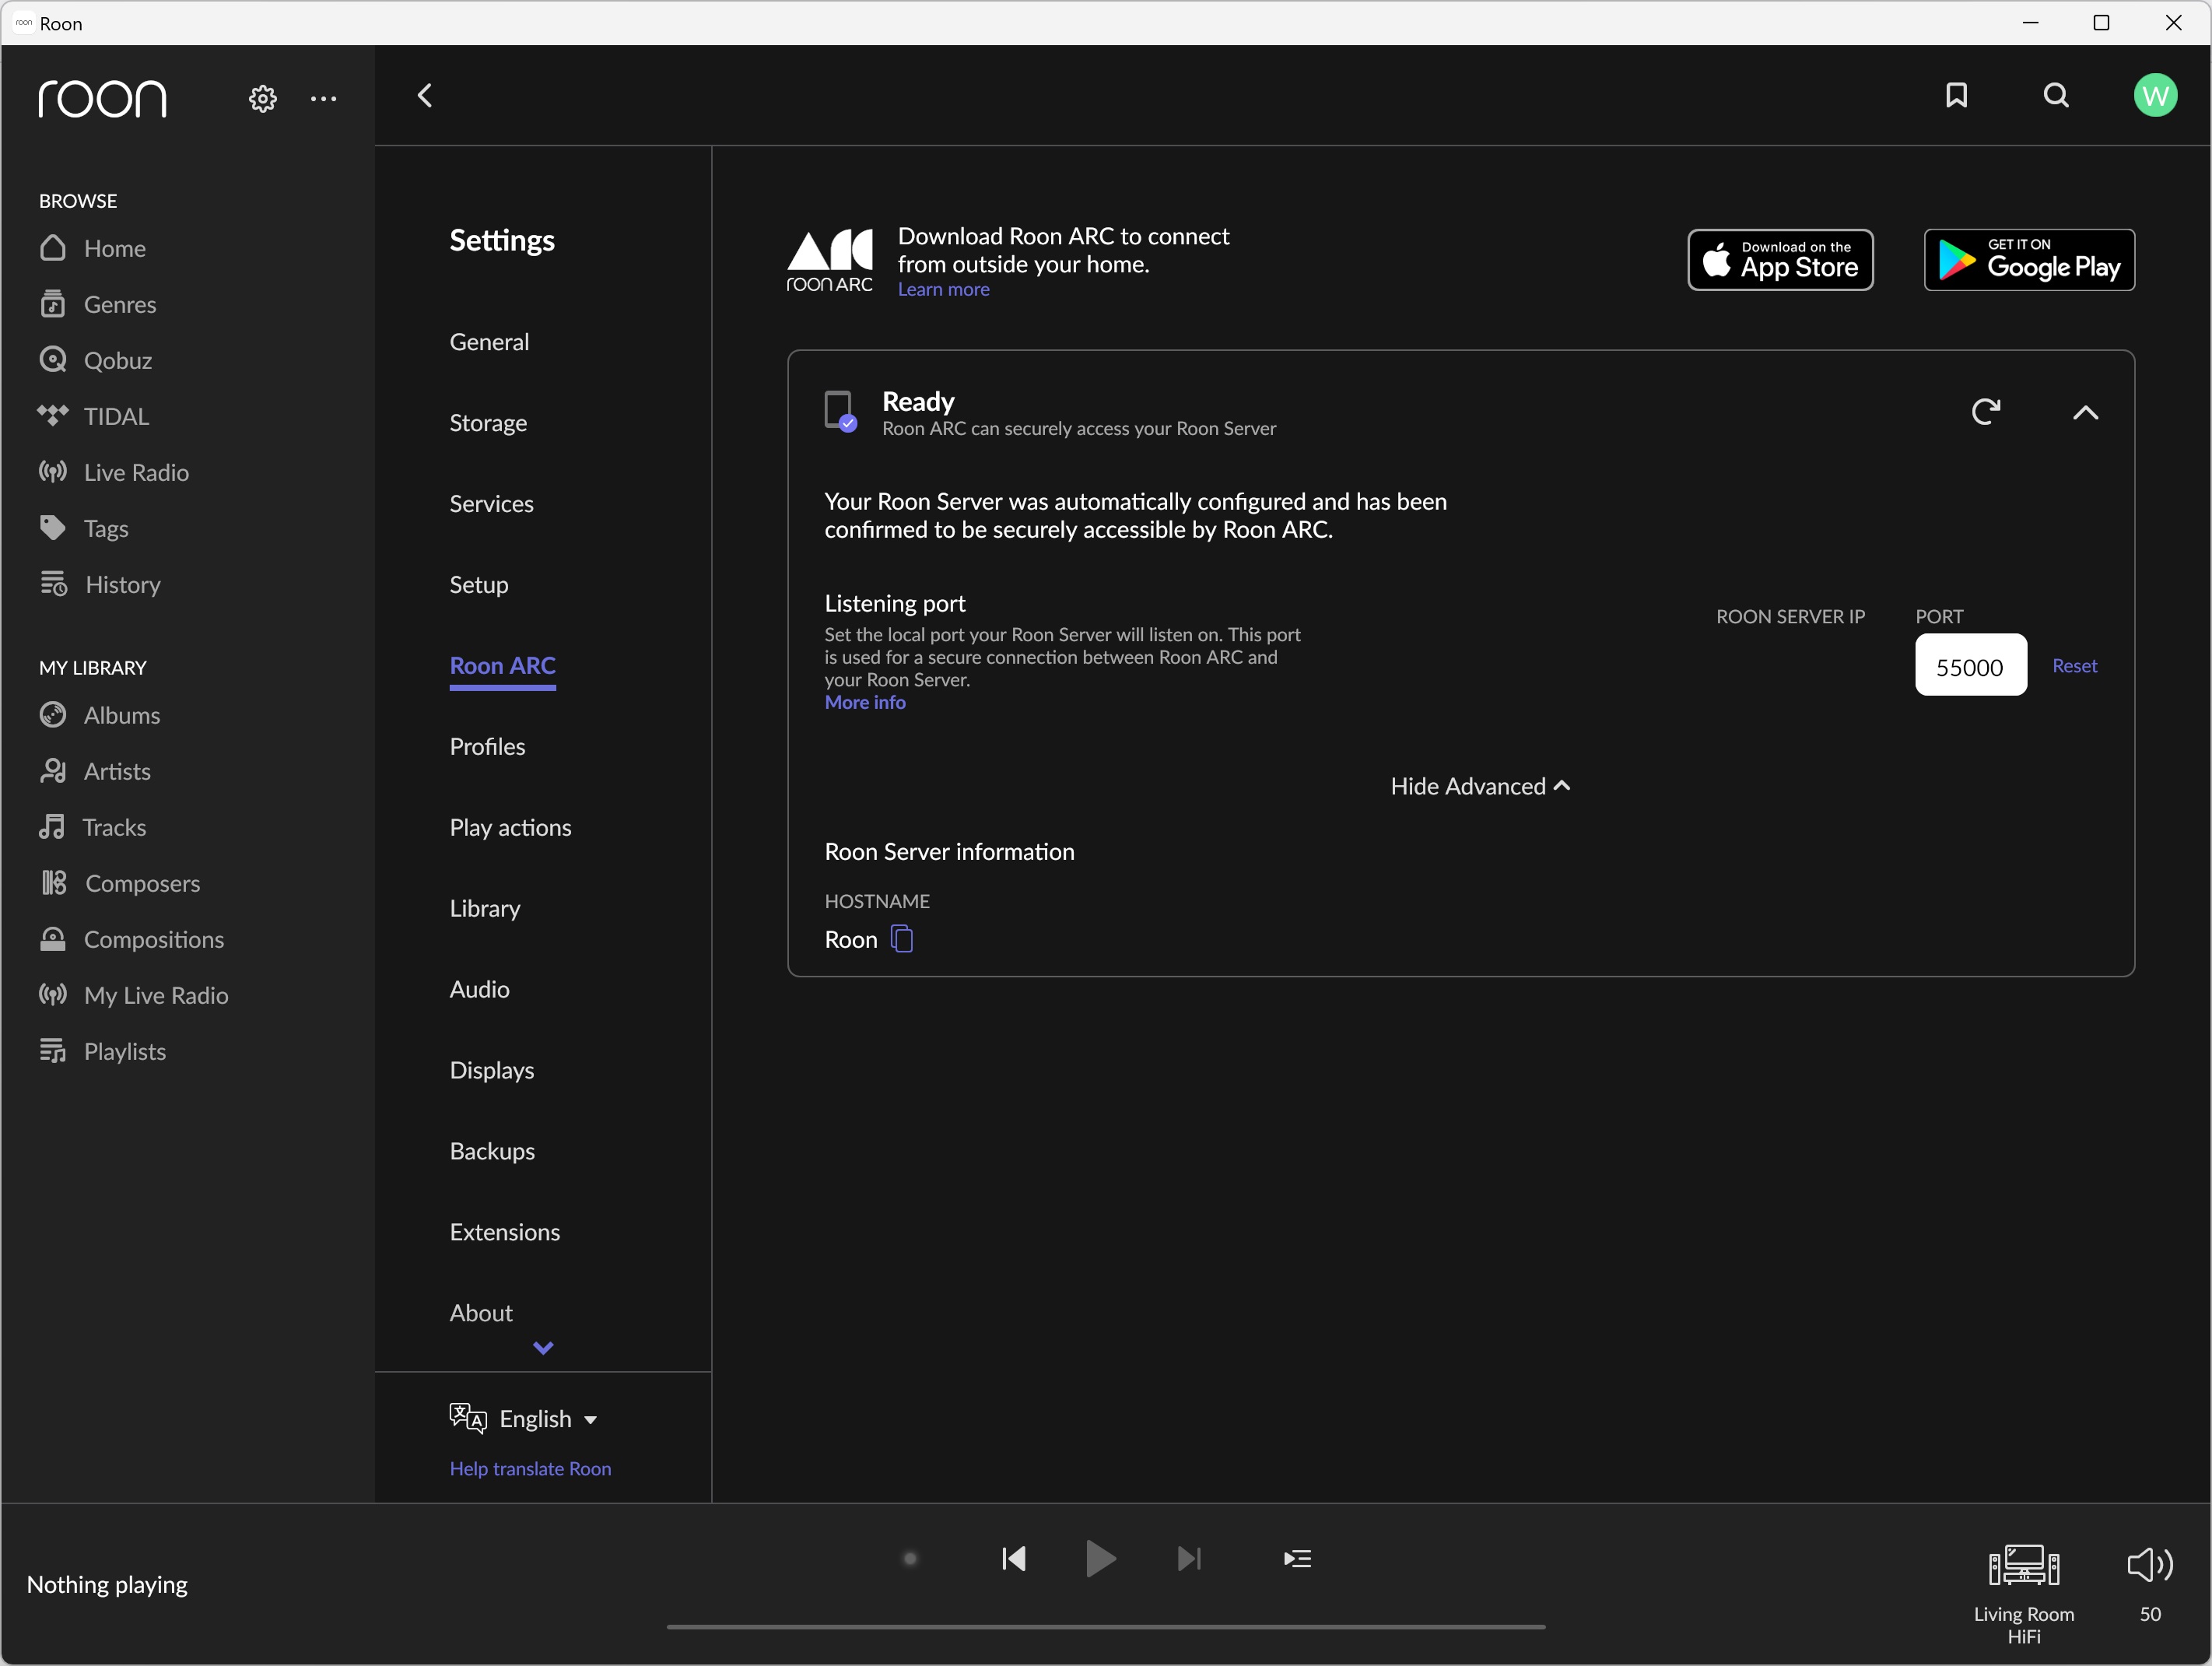
Task: Refresh Roon ARC connection status
Action: point(1986,412)
